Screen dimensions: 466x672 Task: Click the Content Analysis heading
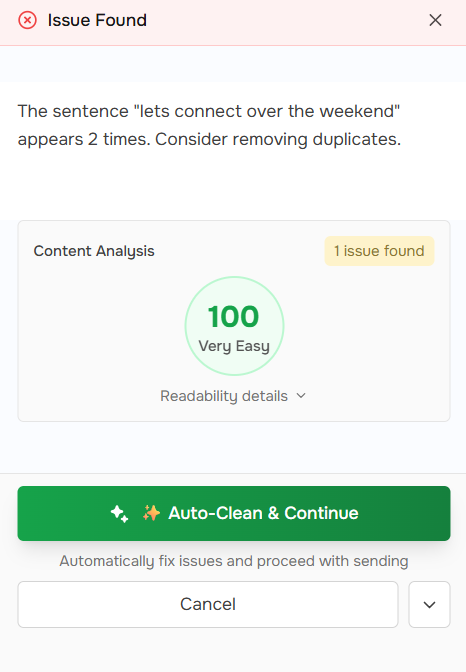pyautogui.click(x=94, y=251)
